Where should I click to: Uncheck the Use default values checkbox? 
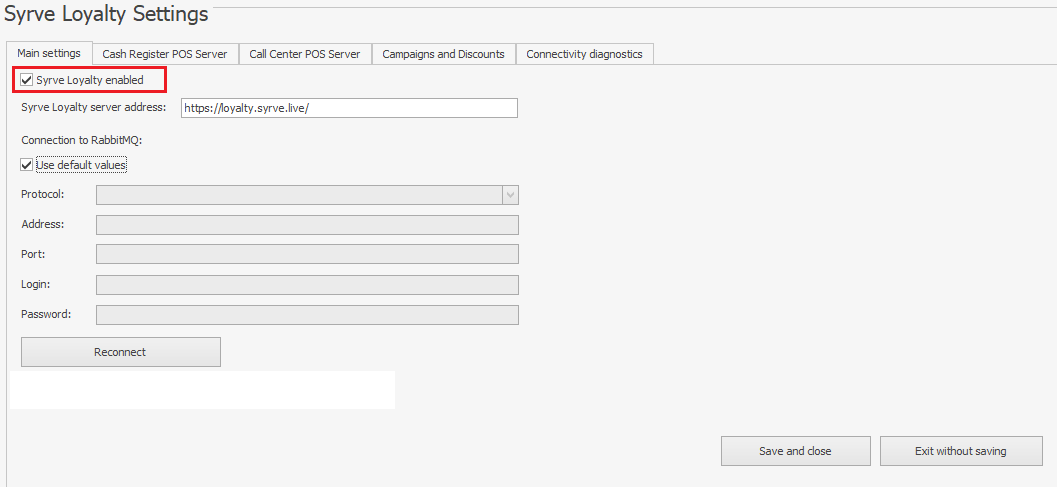coord(27,165)
